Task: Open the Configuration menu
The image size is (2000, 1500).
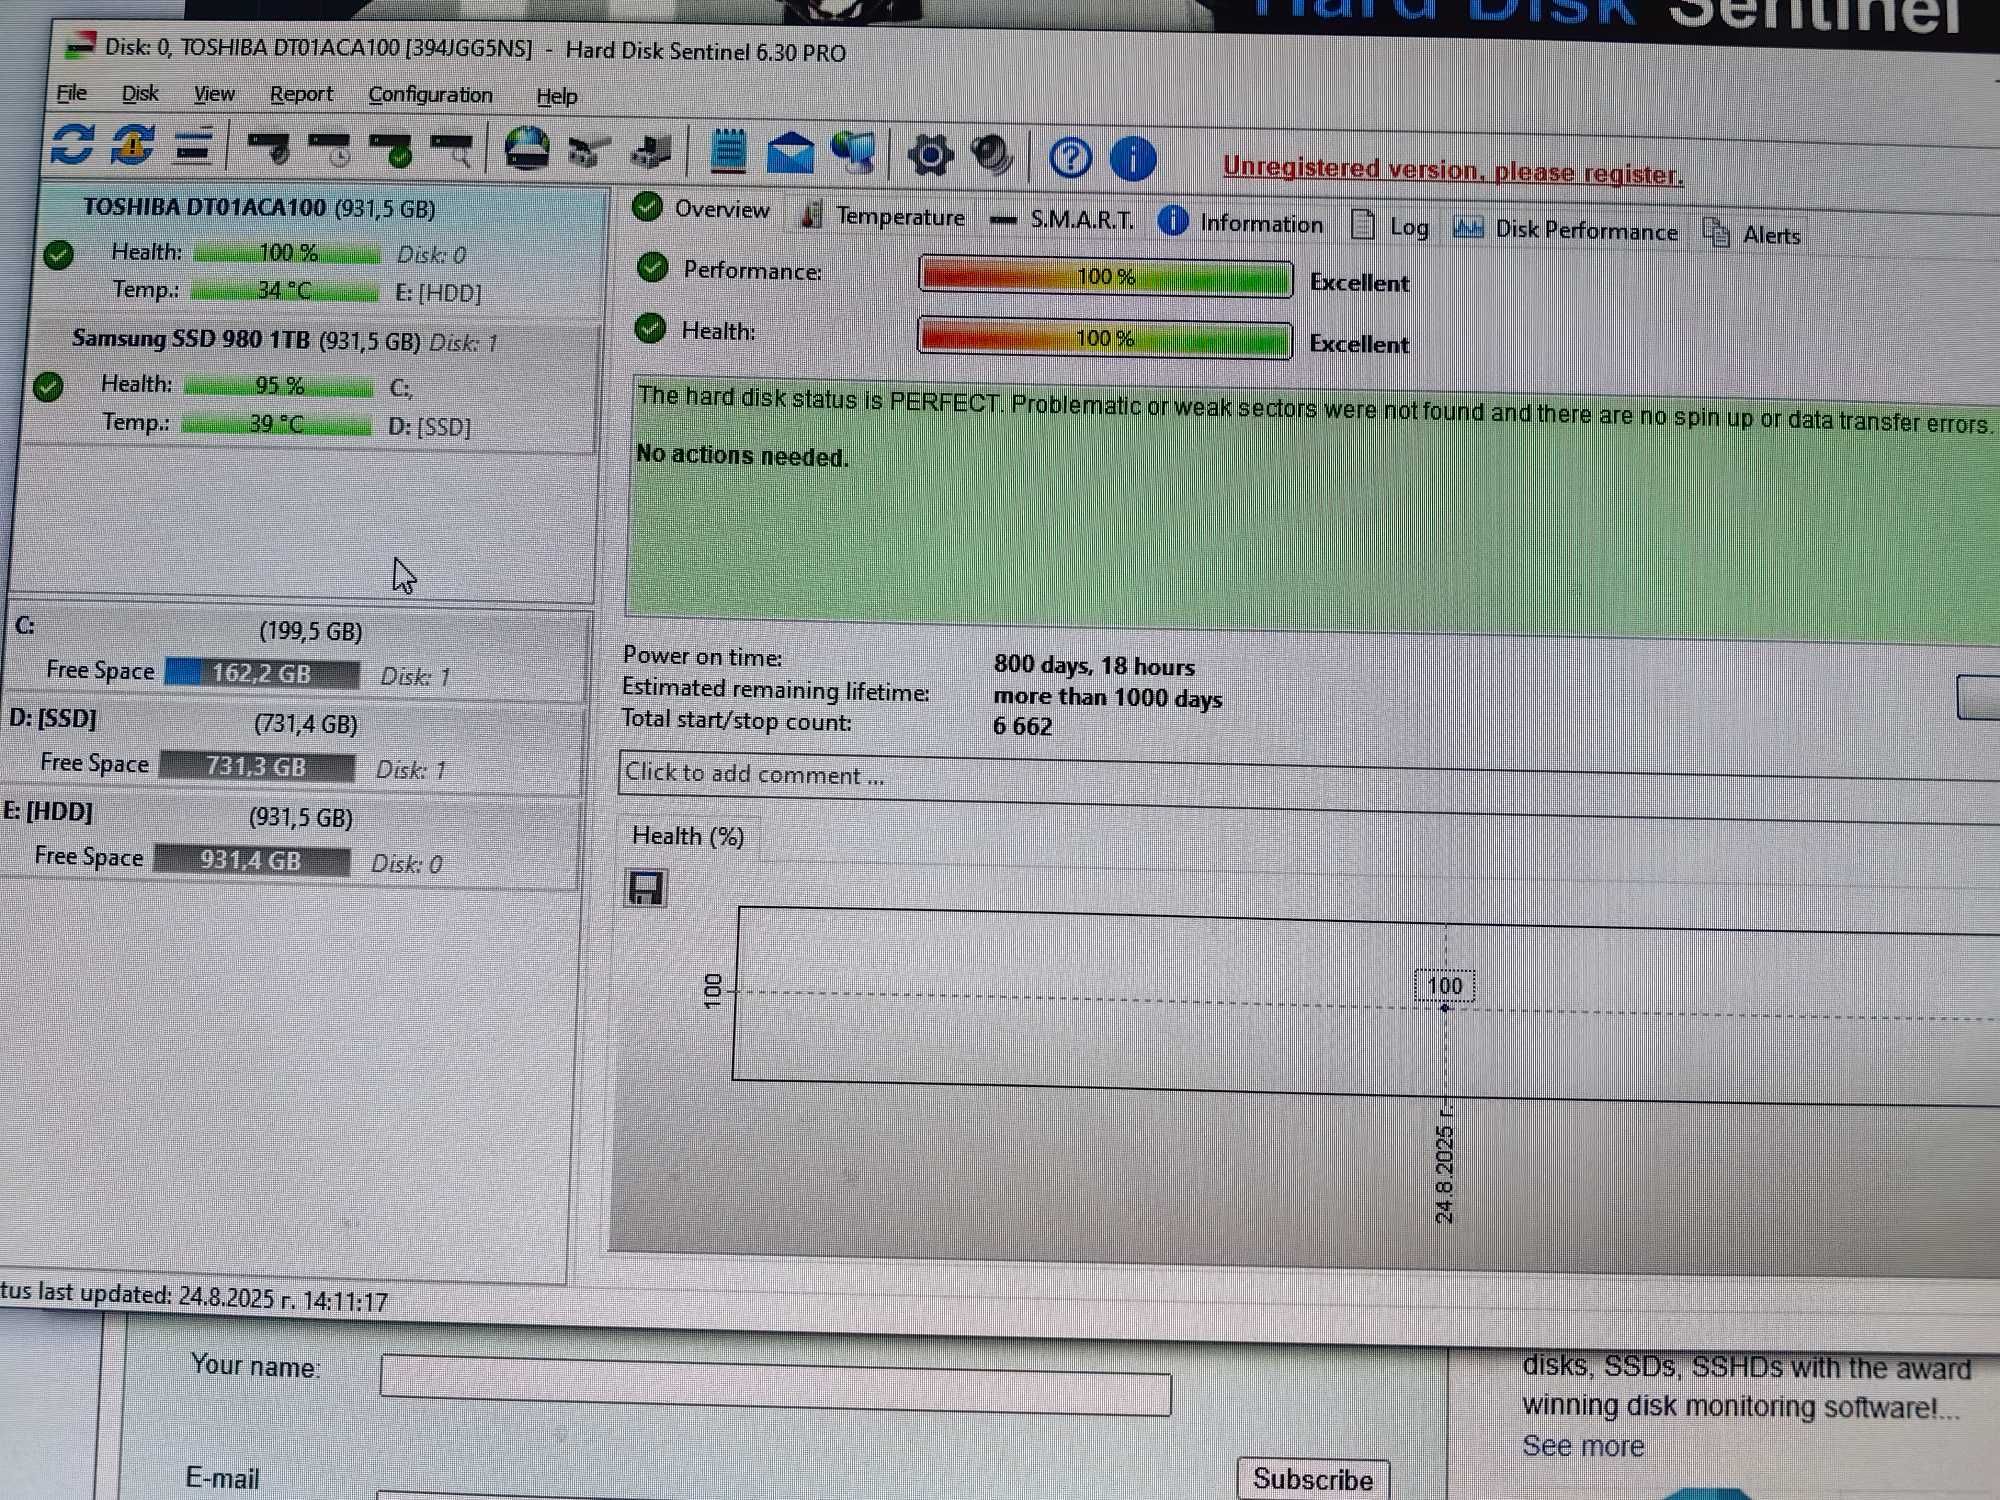Action: (x=430, y=95)
